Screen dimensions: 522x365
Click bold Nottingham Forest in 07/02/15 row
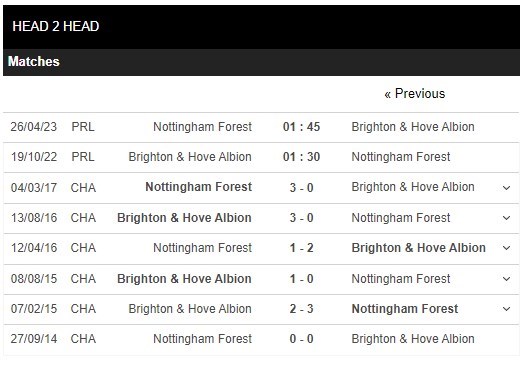405,309
